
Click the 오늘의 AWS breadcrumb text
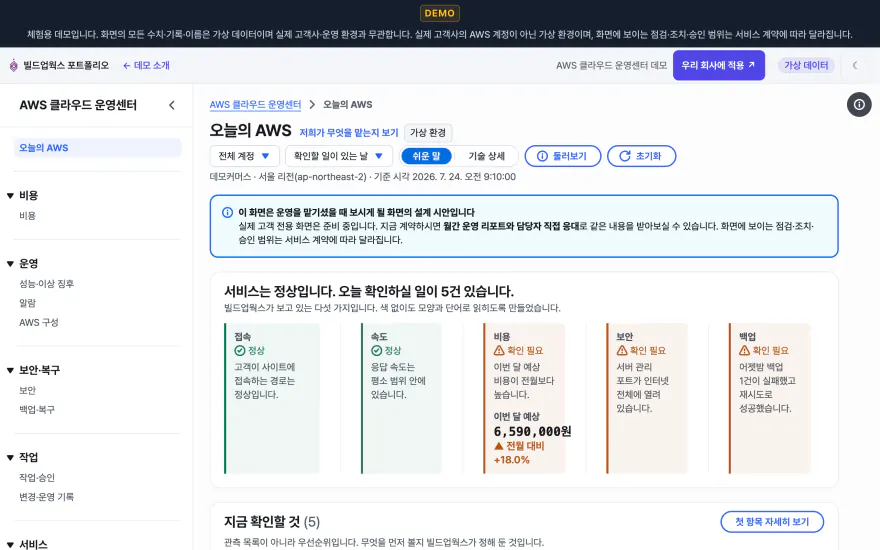pyautogui.click(x=347, y=104)
